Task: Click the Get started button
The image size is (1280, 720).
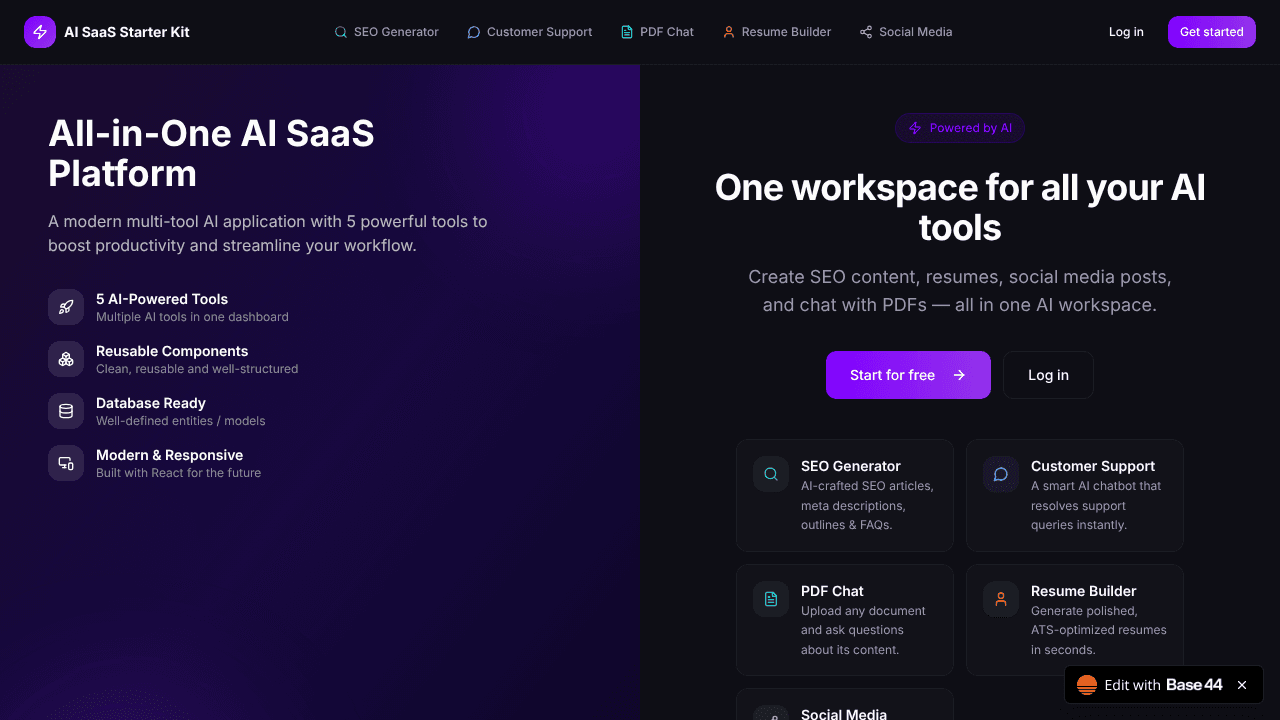Action: point(1212,32)
